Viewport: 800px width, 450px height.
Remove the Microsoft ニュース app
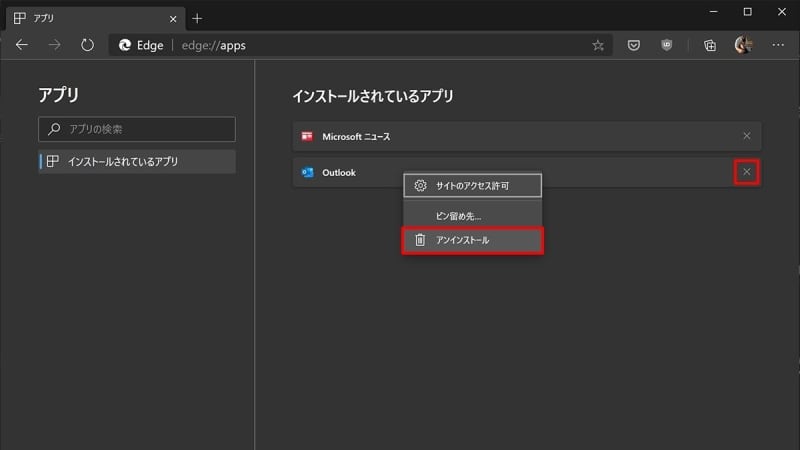tap(746, 136)
